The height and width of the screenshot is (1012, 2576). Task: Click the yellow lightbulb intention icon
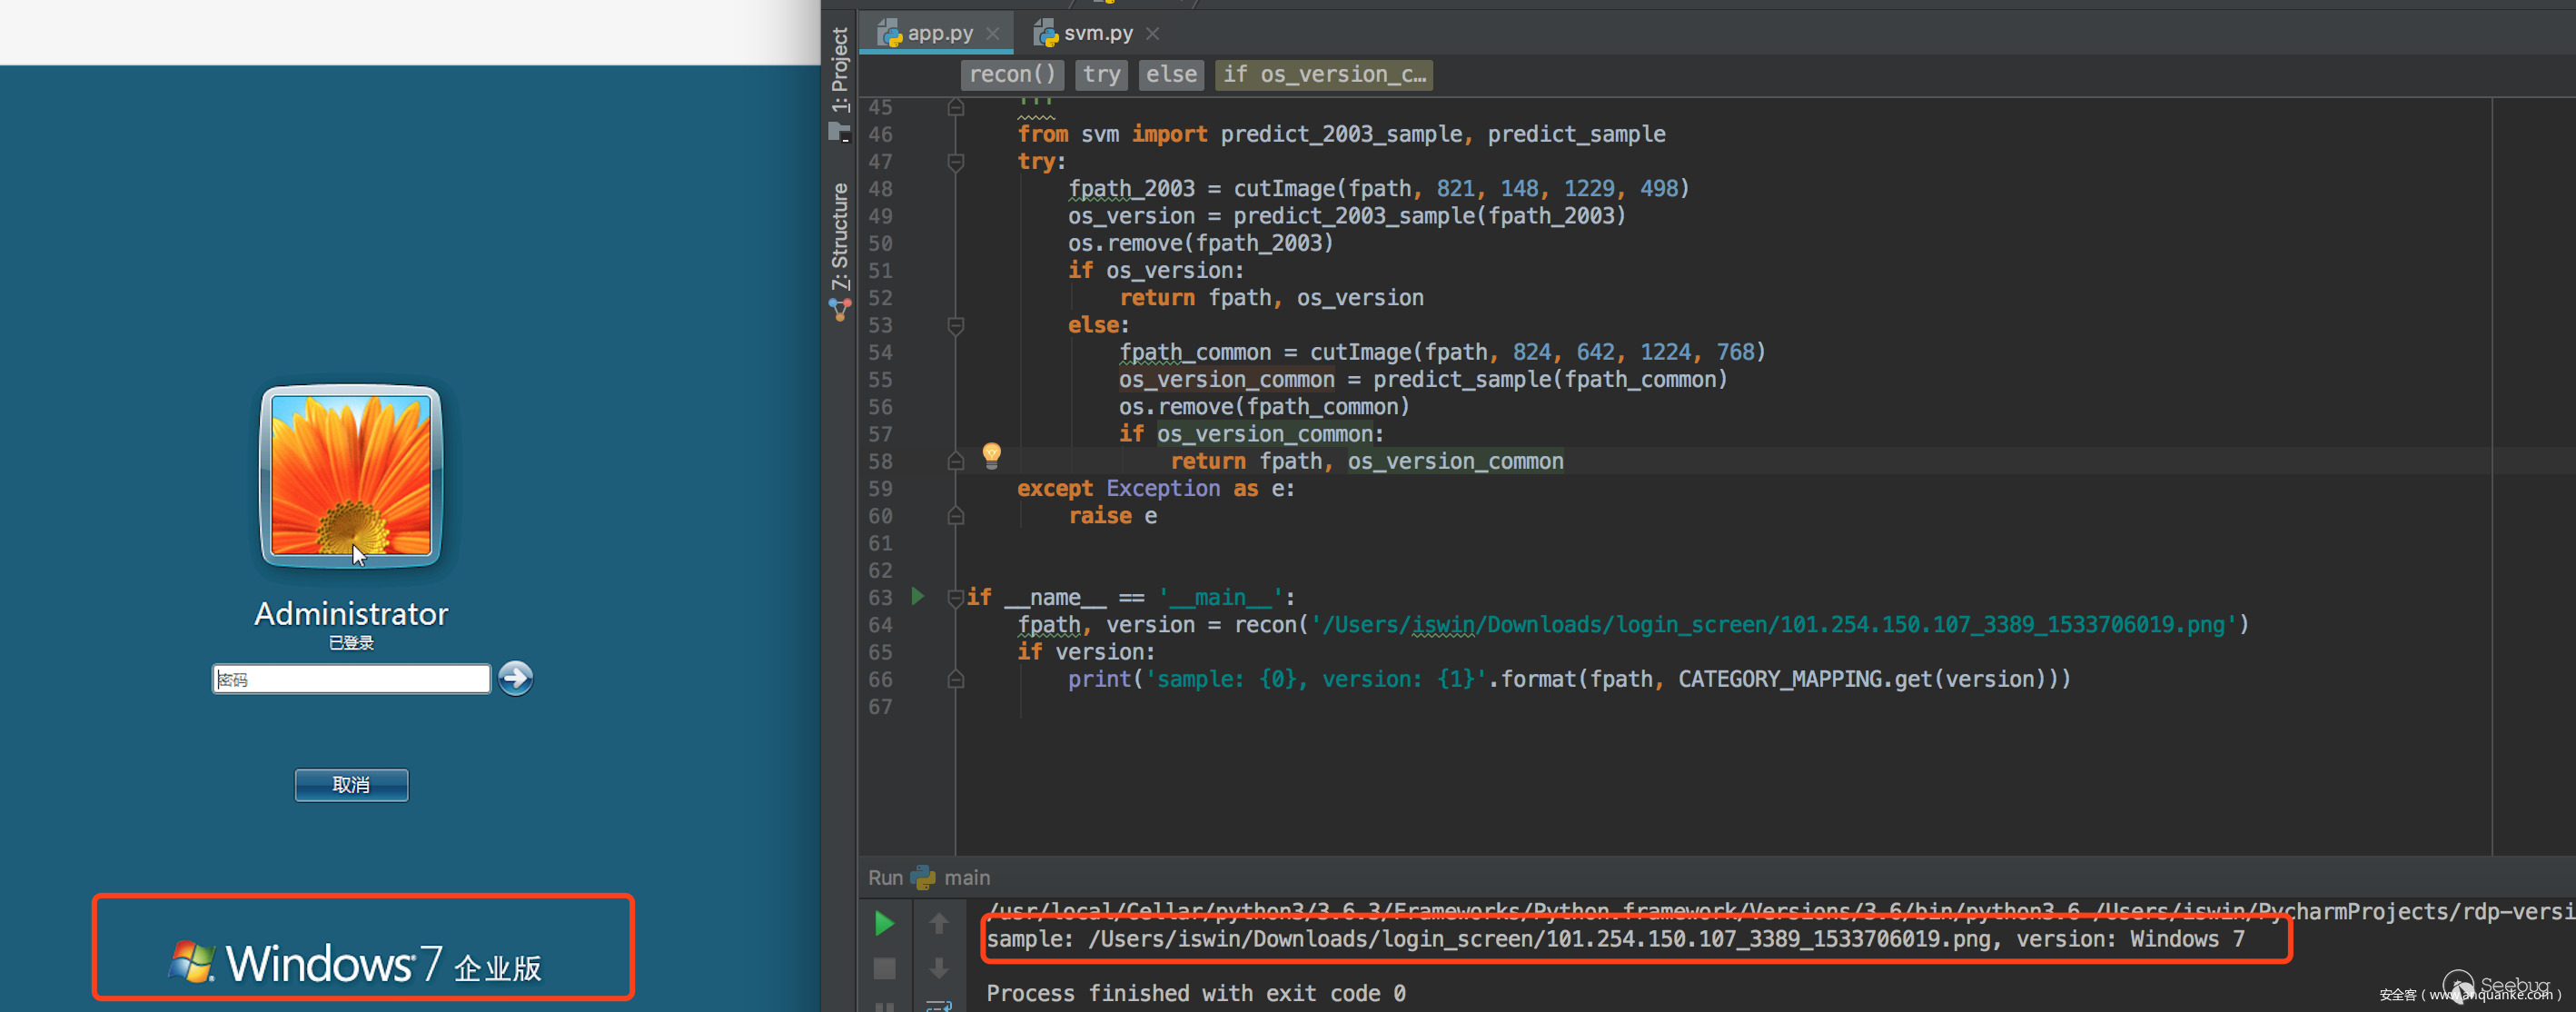(991, 455)
